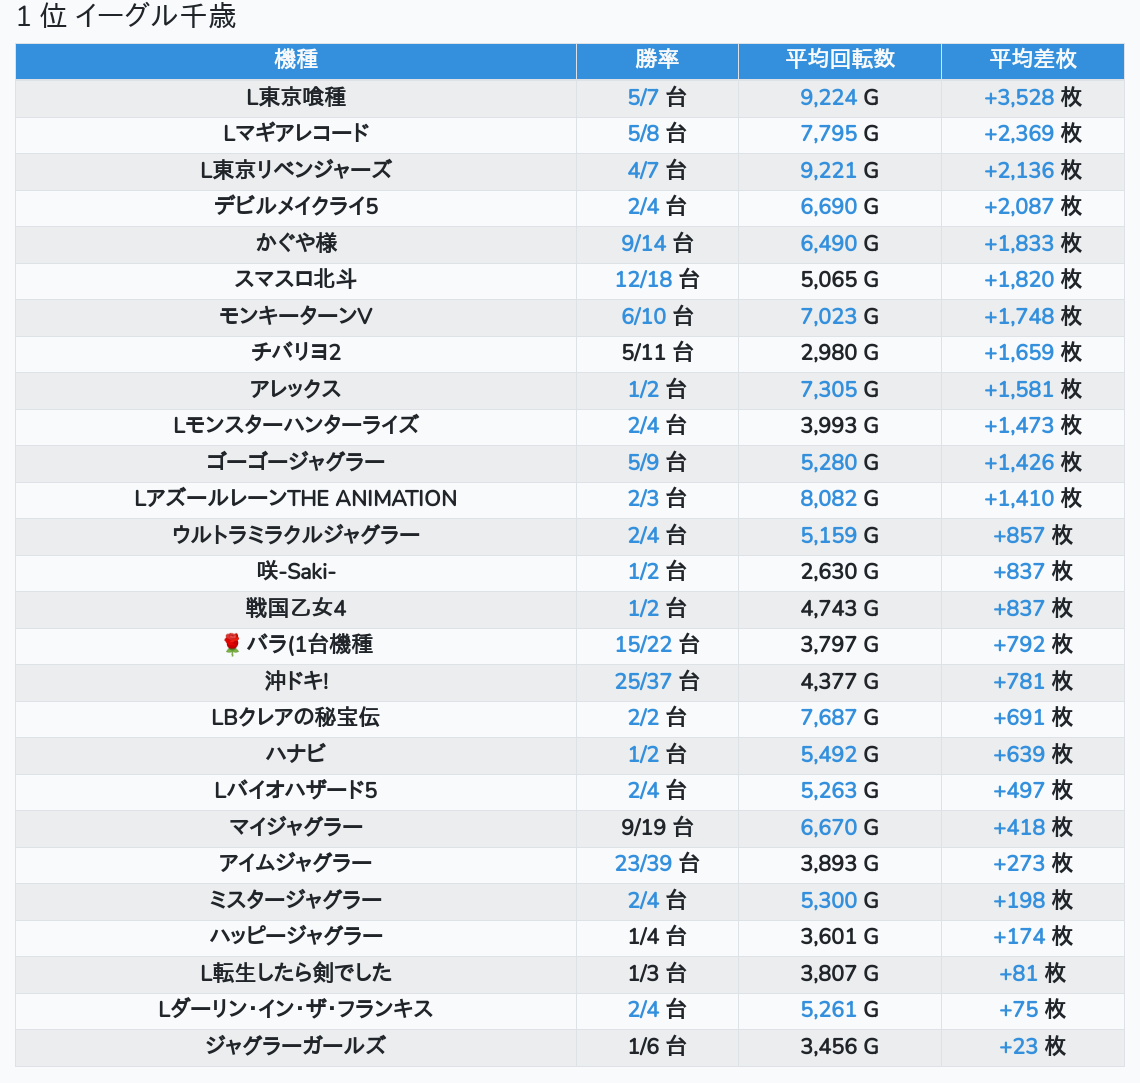Click the +23 value for ジャグラーガールズ

click(1018, 1047)
